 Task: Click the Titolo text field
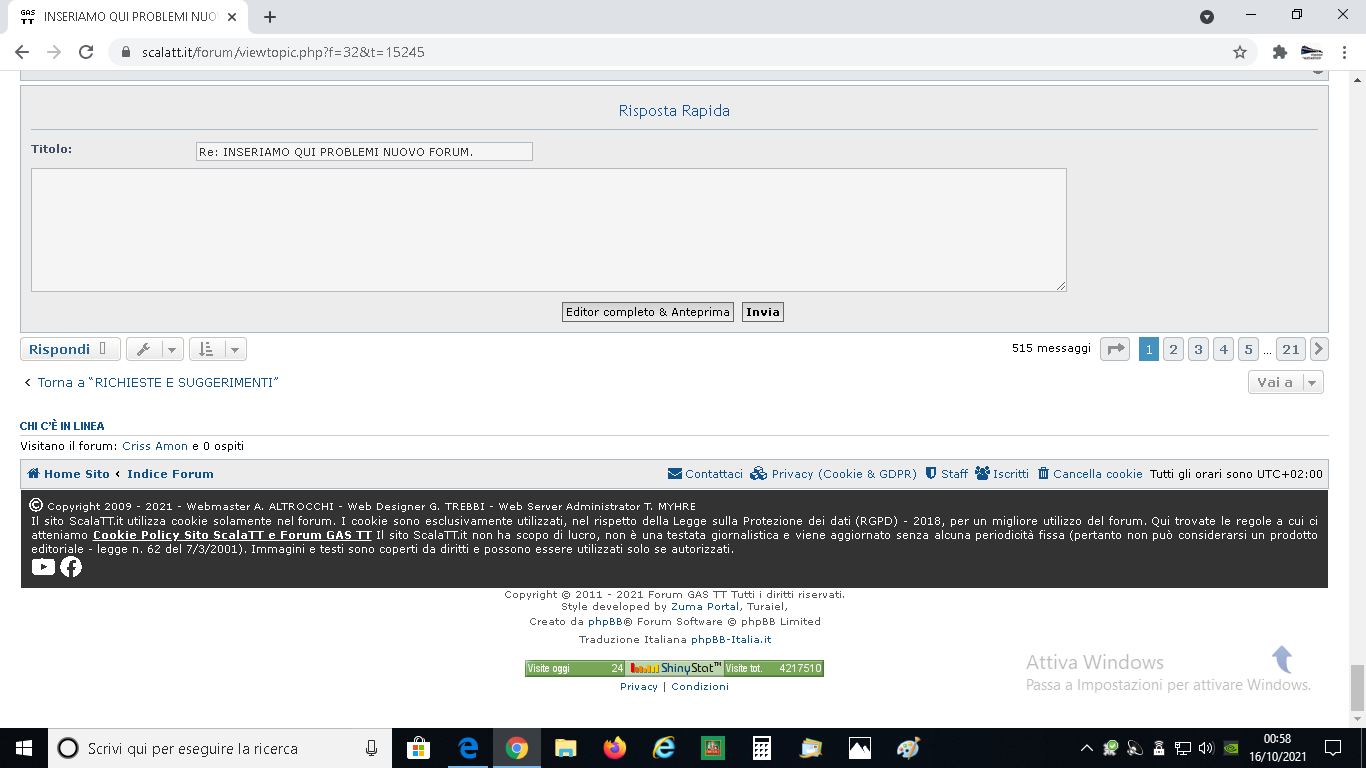[364, 151]
